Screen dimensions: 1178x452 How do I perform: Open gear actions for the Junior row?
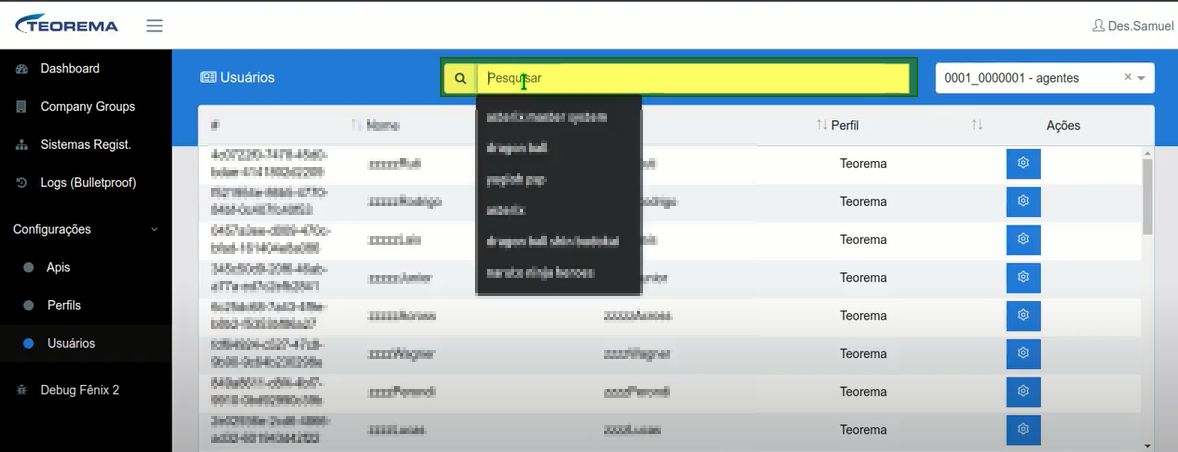coord(1023,278)
